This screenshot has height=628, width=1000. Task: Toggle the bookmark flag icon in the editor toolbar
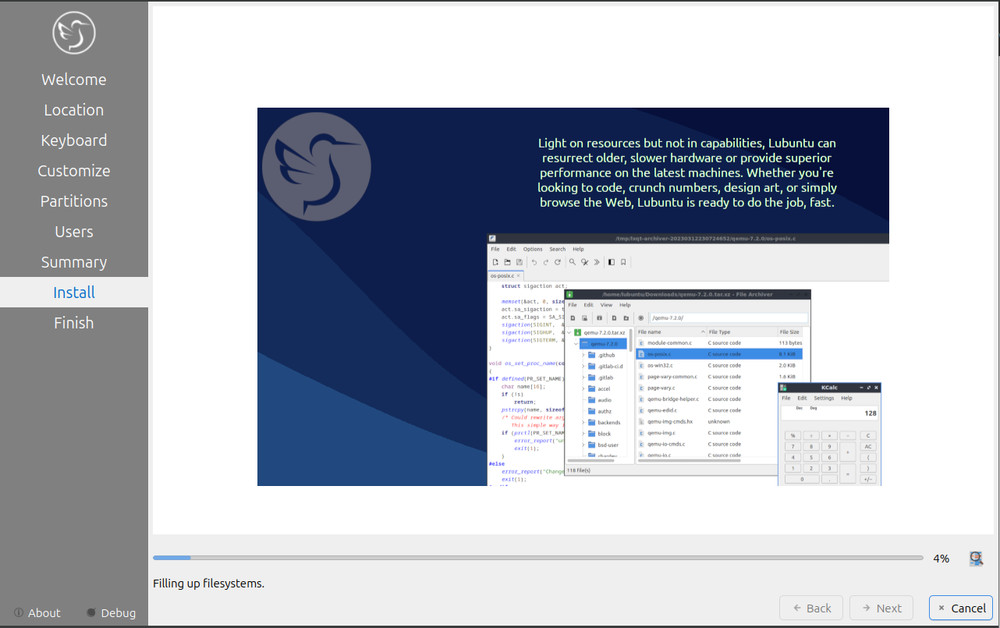tap(623, 262)
